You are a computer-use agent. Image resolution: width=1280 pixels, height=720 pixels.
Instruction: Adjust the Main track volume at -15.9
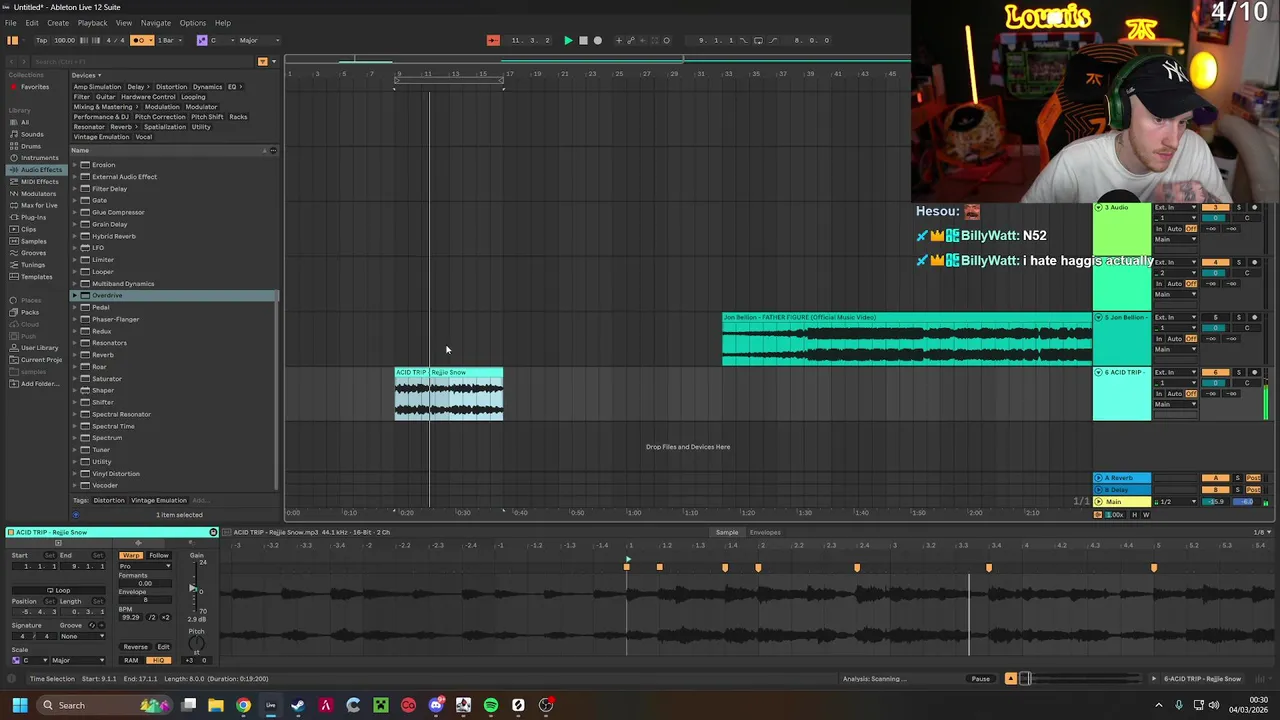1215,502
